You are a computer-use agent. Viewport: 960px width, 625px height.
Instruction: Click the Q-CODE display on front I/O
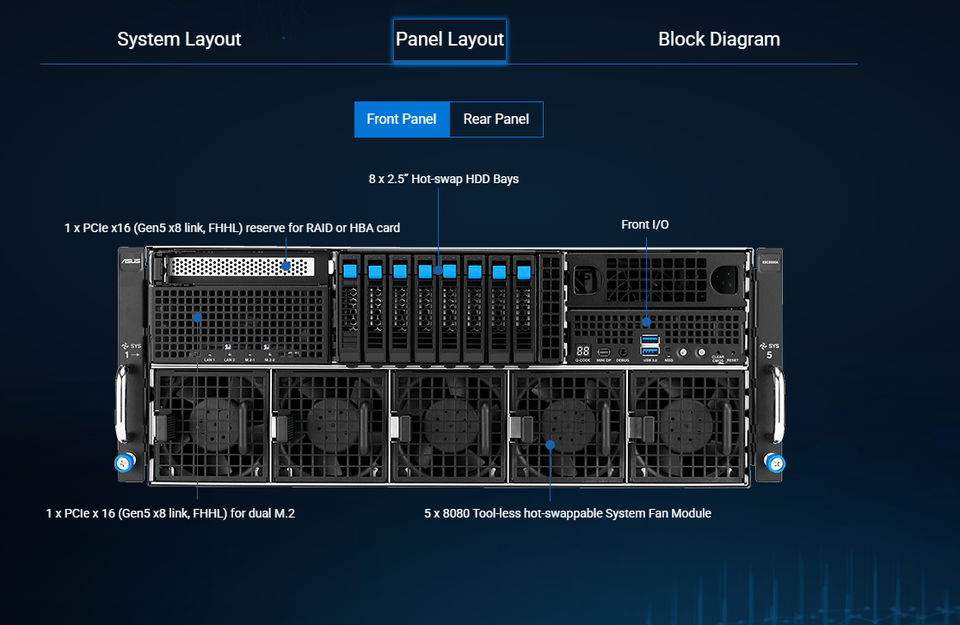point(583,351)
